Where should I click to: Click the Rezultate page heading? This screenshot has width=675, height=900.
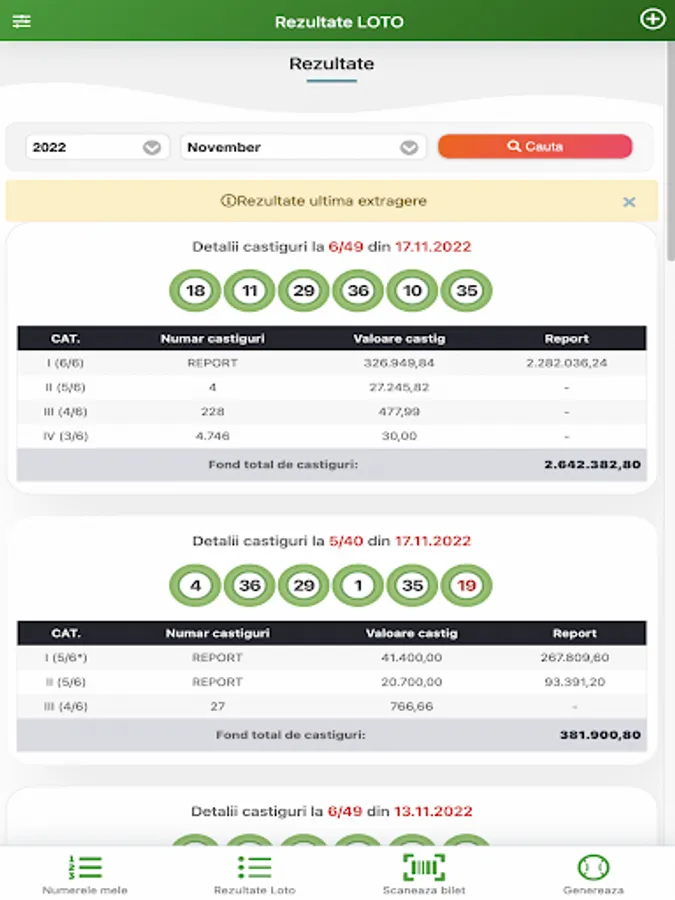332,64
